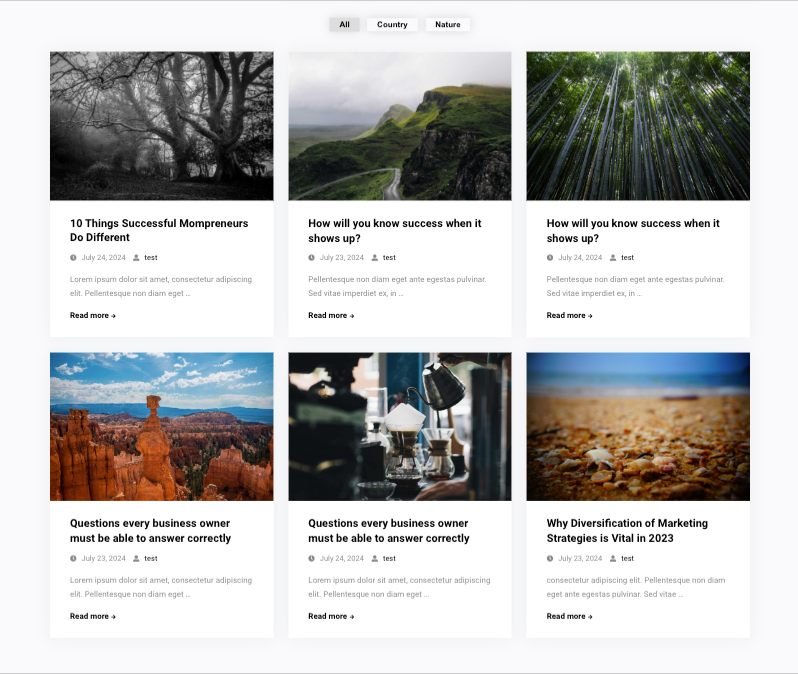Click Read more on the Mompreneurs post

click(x=93, y=315)
